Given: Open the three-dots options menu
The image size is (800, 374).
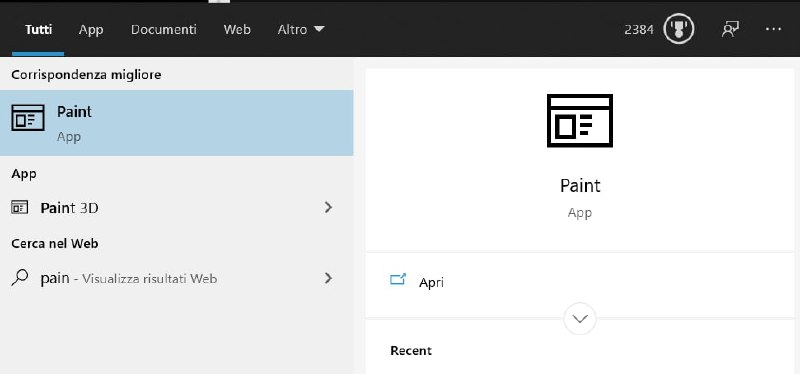Looking at the screenshot, I should coord(773,29).
